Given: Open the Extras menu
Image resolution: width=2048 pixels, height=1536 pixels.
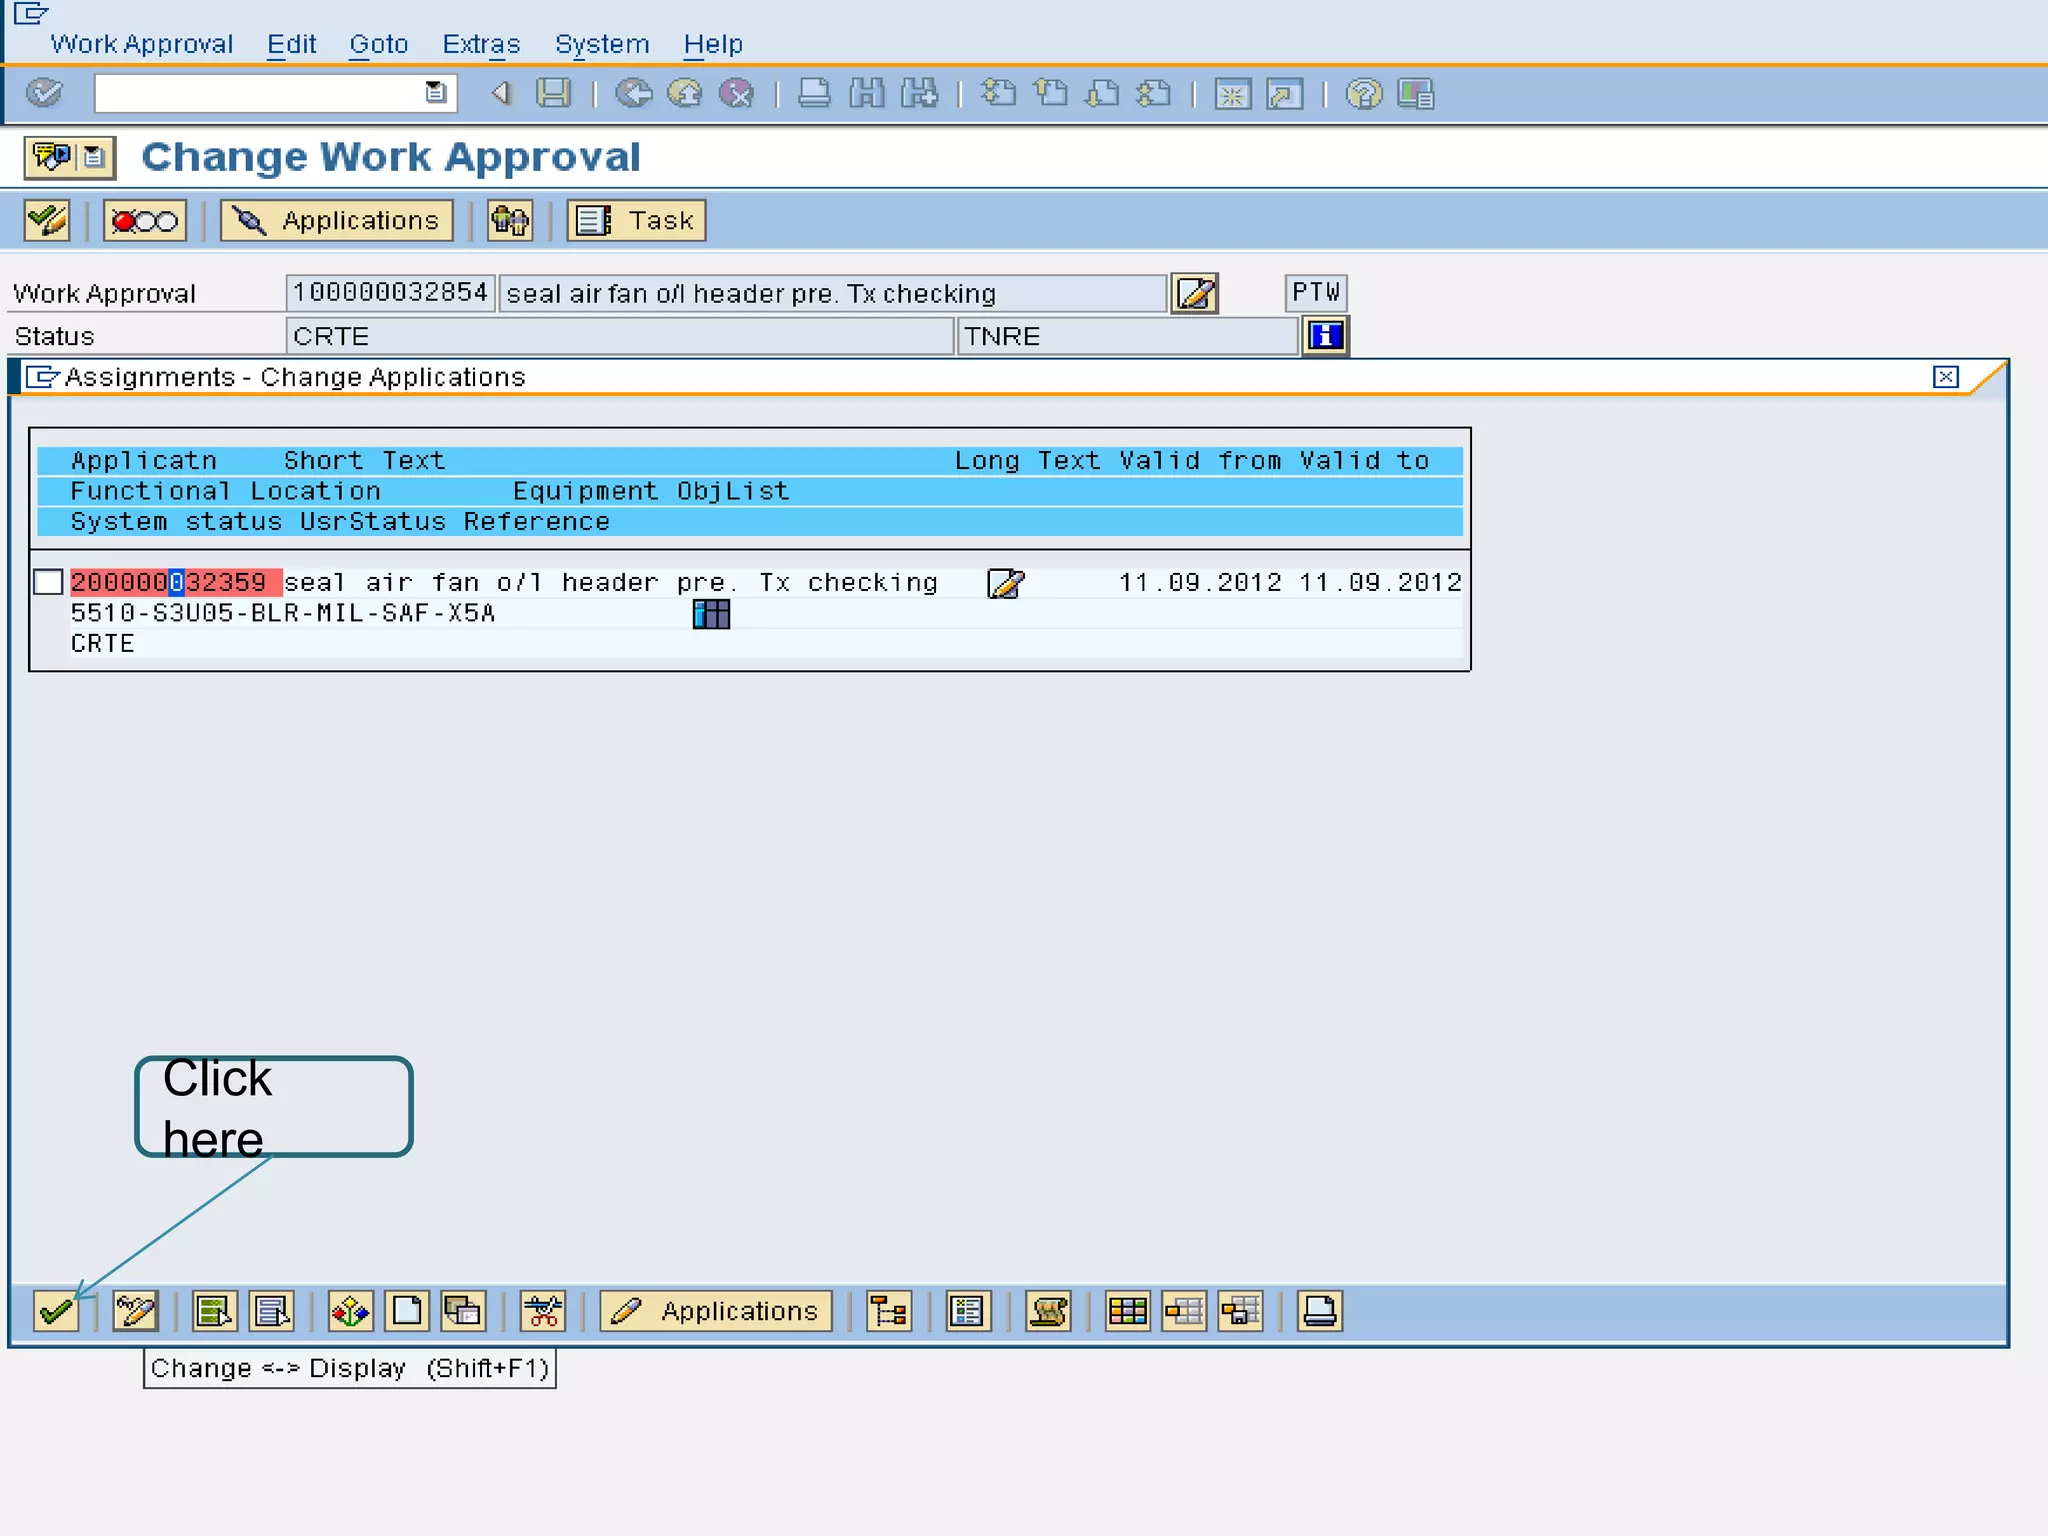Looking at the screenshot, I should pos(481,44).
